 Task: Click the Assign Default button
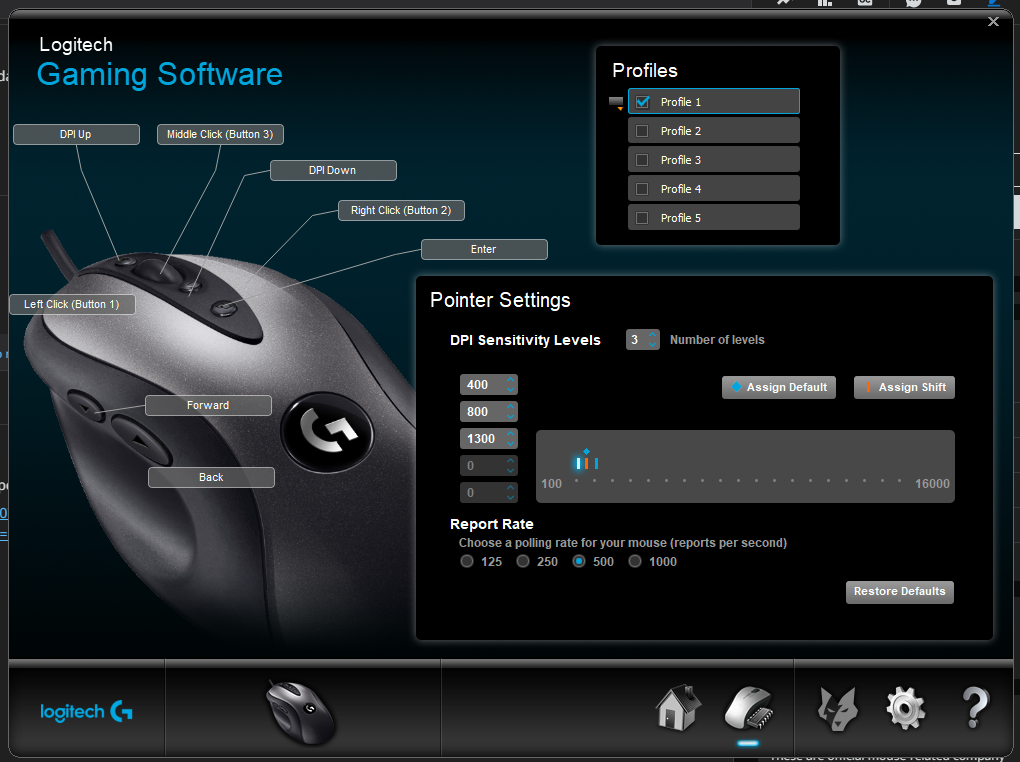pos(779,387)
